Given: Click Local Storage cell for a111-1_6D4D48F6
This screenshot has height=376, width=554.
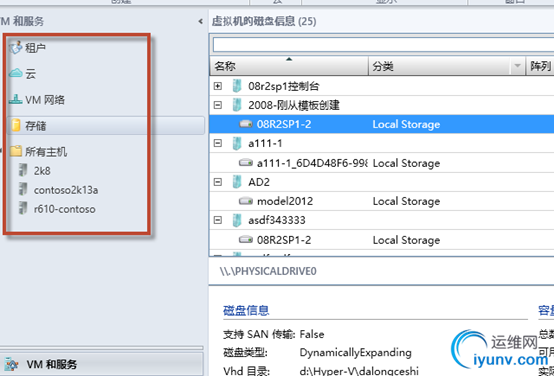Looking at the screenshot, I should coord(406,163).
